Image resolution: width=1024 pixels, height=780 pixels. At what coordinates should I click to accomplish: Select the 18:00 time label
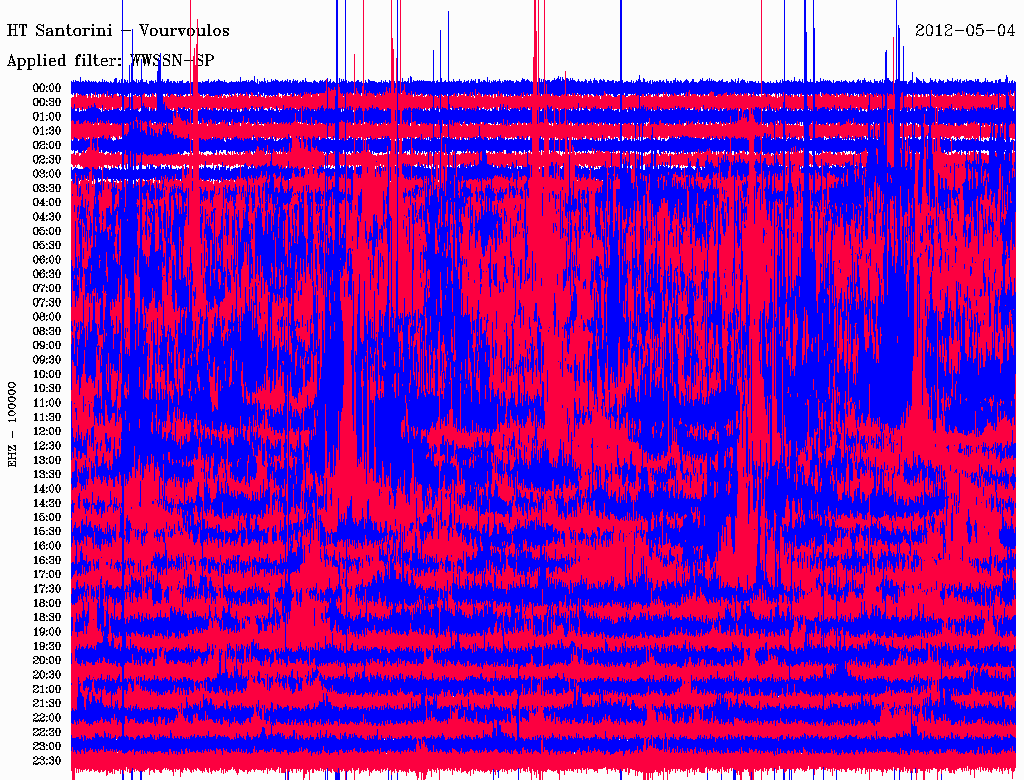click(x=47, y=604)
